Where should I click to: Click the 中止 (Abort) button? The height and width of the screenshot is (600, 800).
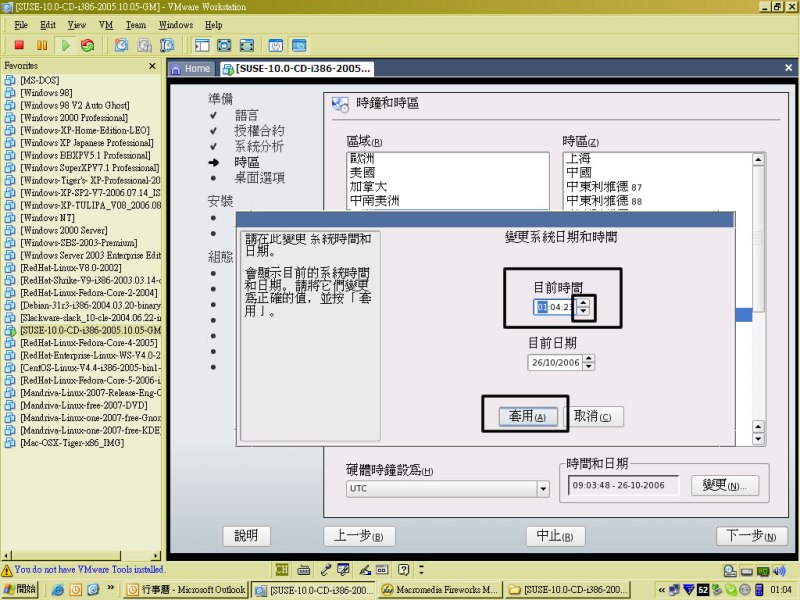pyautogui.click(x=555, y=536)
